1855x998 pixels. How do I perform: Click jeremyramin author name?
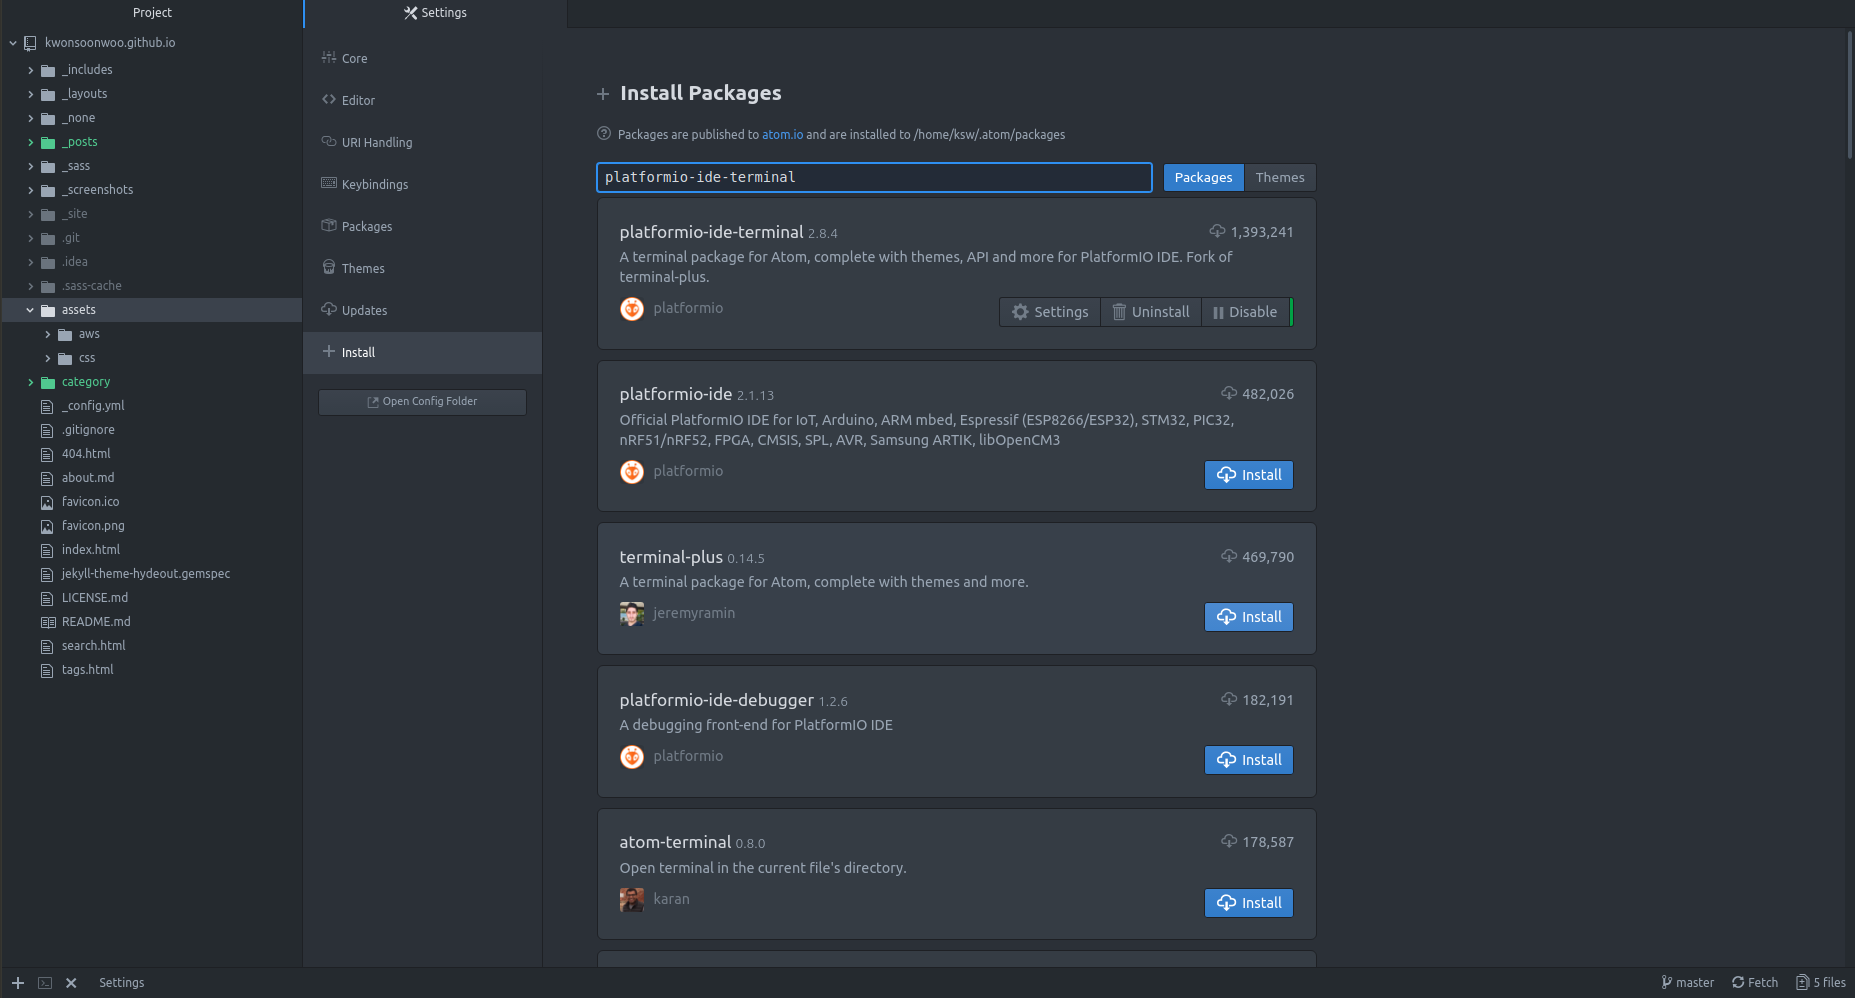694,614
